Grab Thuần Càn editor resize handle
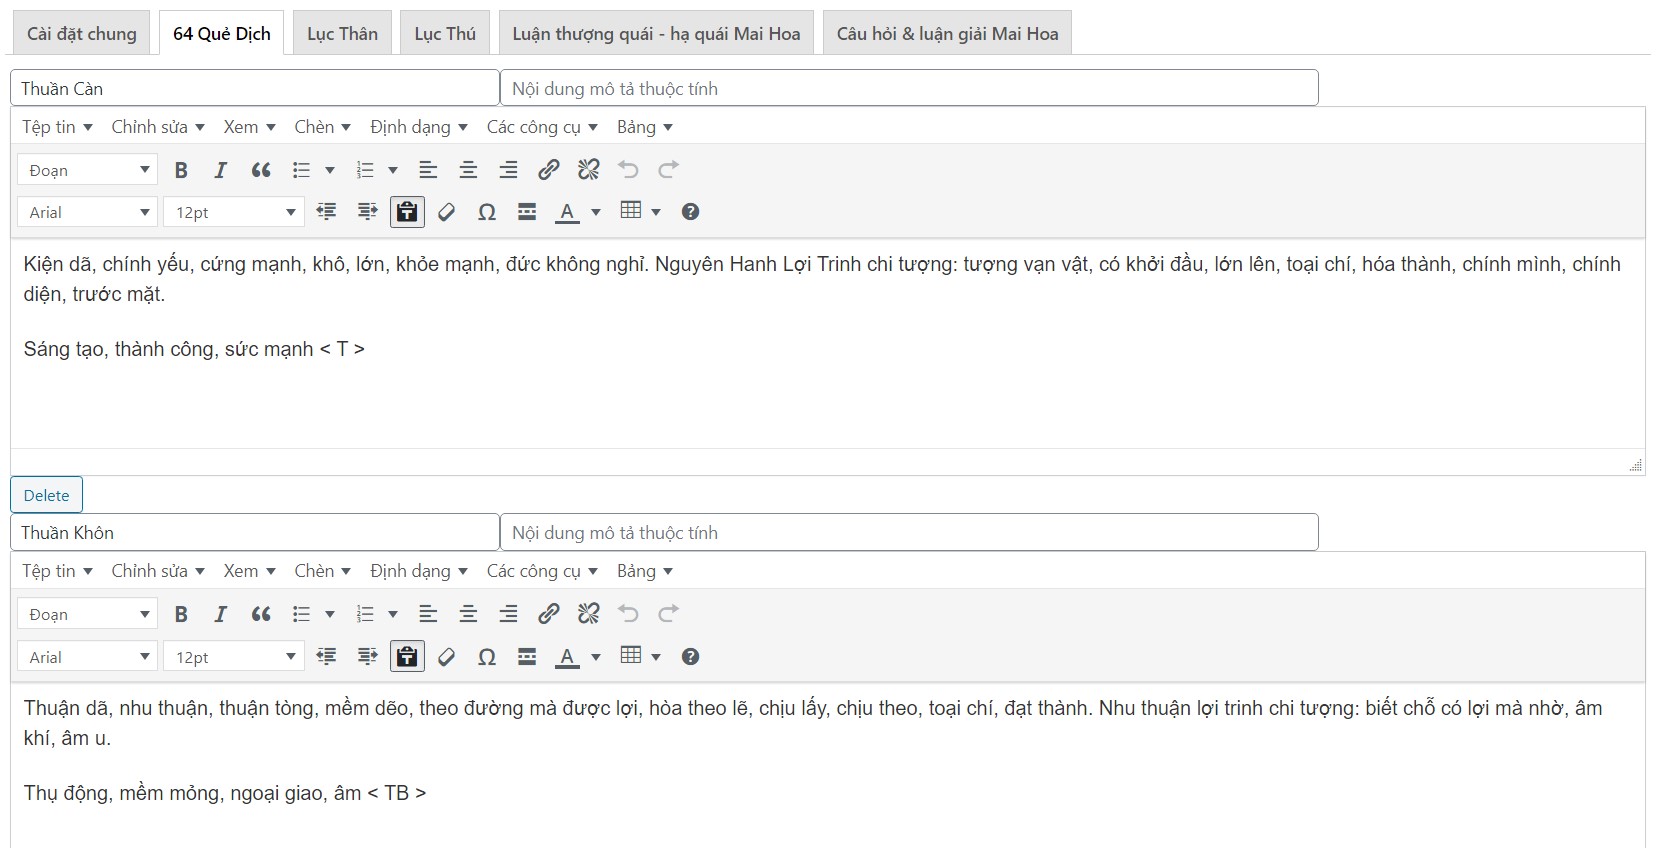Viewport: 1658px width, 848px height. coord(1635,465)
